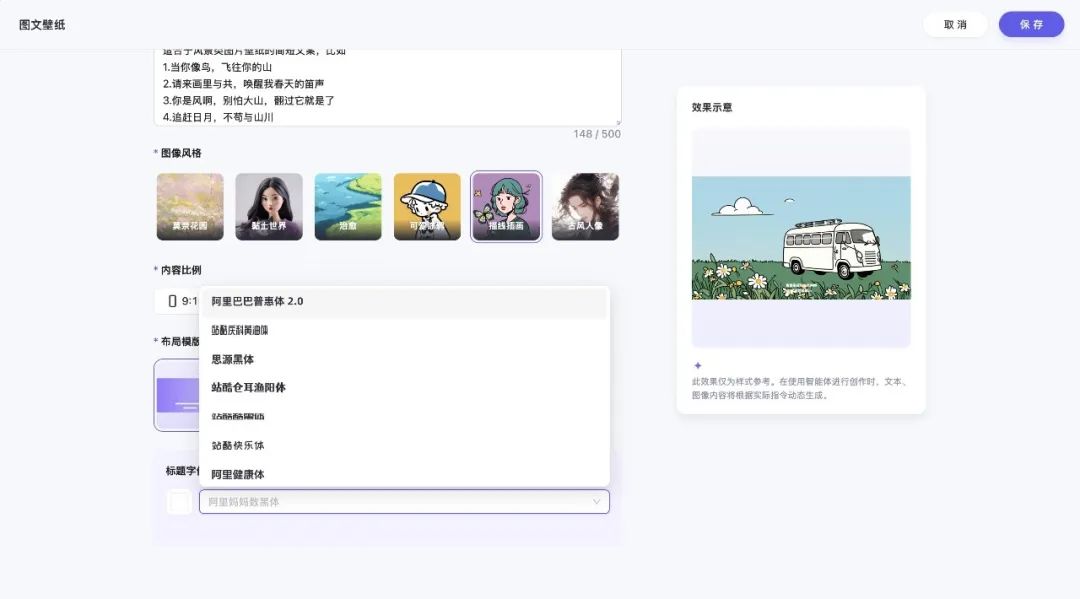Choose the 古风人像 portrait style
Screen dimensions: 1080x599
click(584, 206)
